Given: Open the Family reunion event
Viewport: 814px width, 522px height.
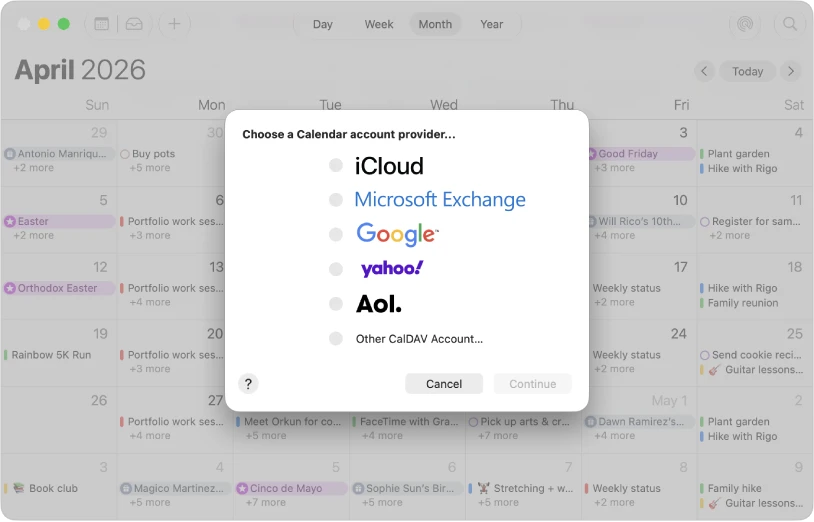Looking at the screenshot, I should (739, 303).
